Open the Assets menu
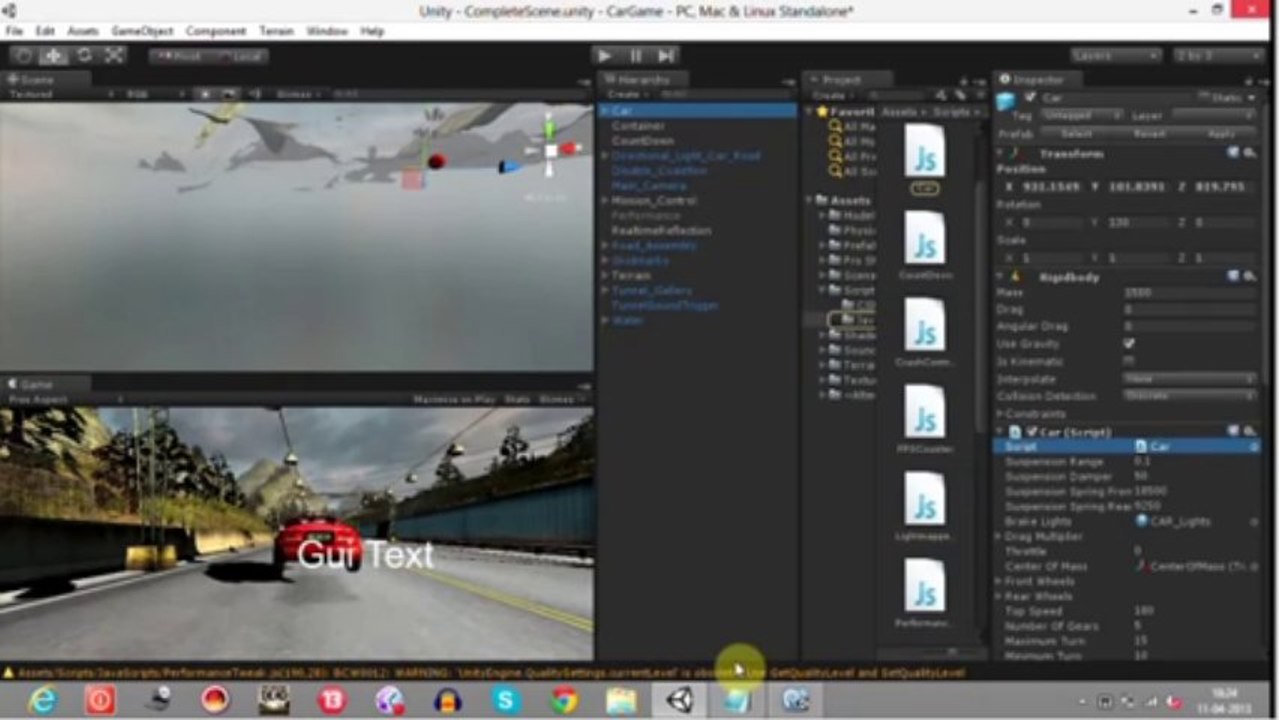1279x720 pixels. coord(83,32)
